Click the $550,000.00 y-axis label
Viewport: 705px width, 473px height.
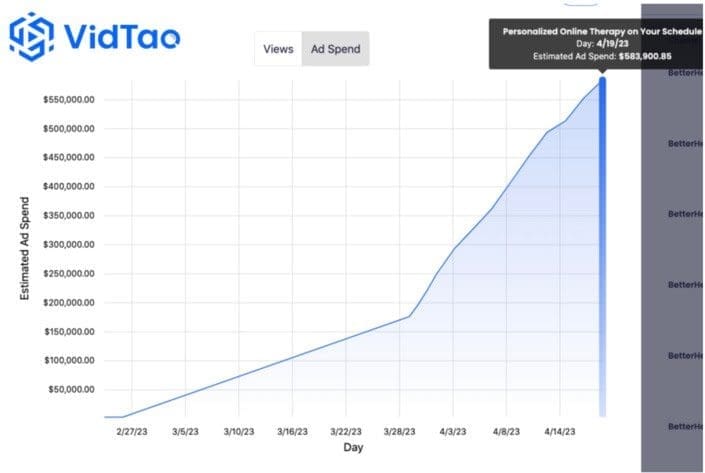69,100
